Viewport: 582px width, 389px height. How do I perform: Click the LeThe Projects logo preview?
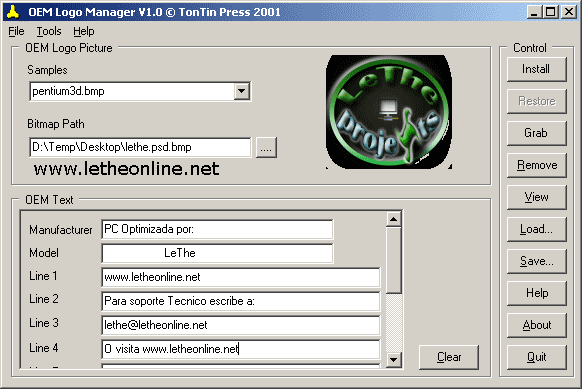point(389,112)
